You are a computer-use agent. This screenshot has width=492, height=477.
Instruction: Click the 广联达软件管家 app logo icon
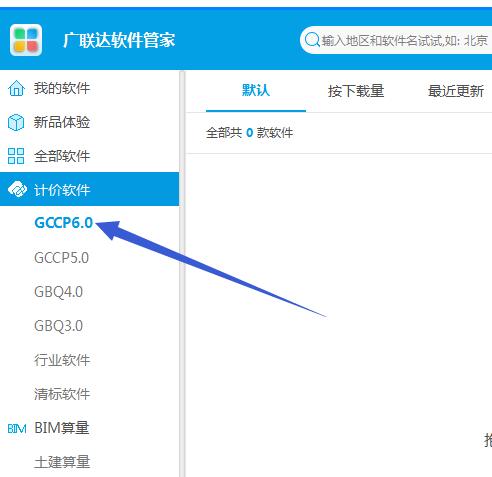[26, 40]
